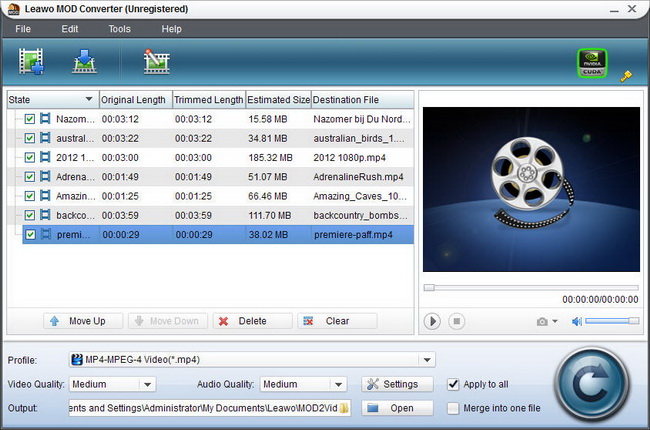Click the preview seek slider handle
The height and width of the screenshot is (430, 650).
(x=429, y=287)
